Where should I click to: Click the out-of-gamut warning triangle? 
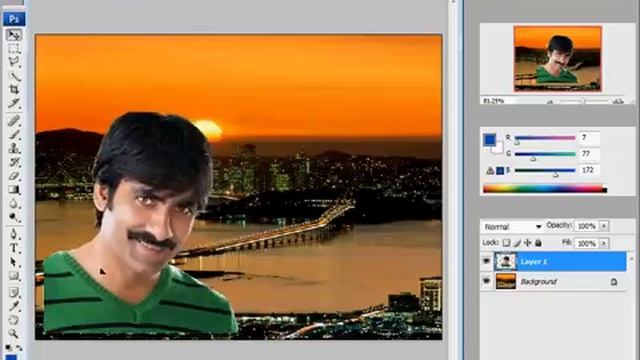(490, 171)
